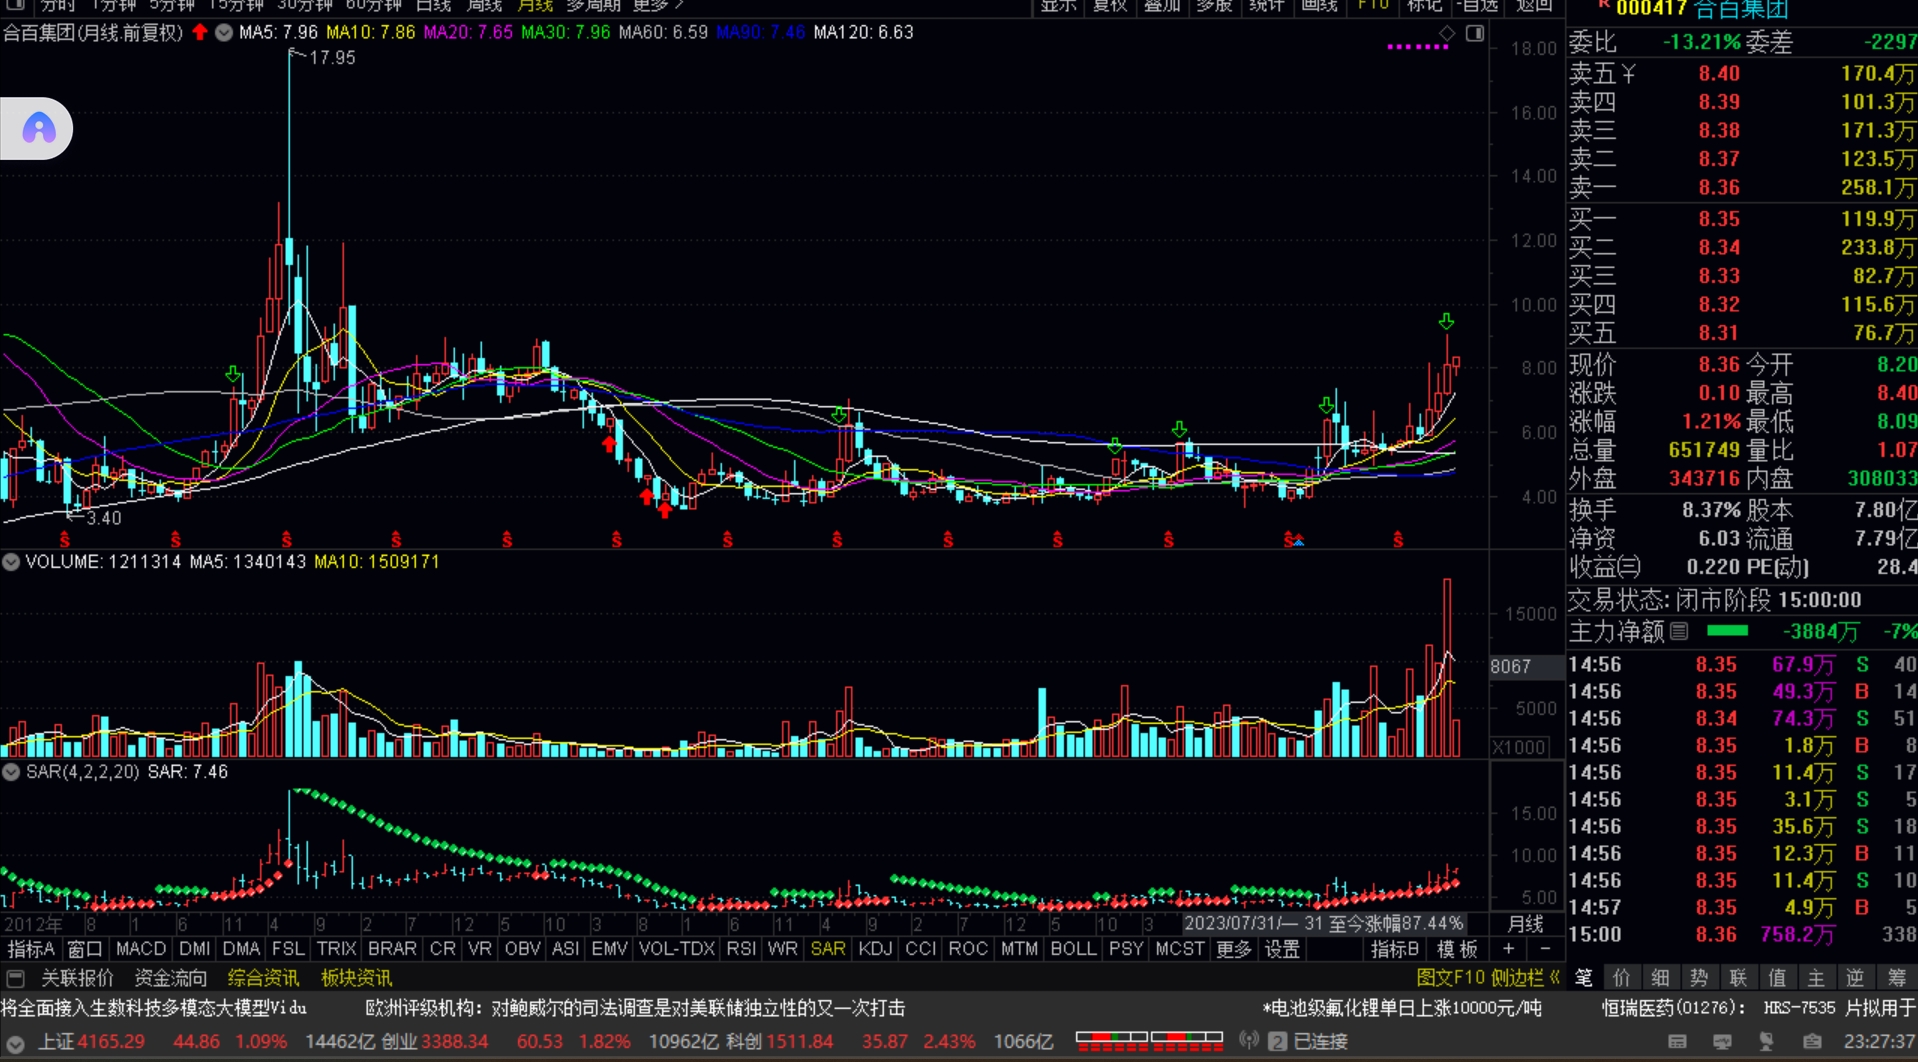Click the 返回 back button
Image resolution: width=1918 pixels, height=1062 pixels.
point(1534,6)
